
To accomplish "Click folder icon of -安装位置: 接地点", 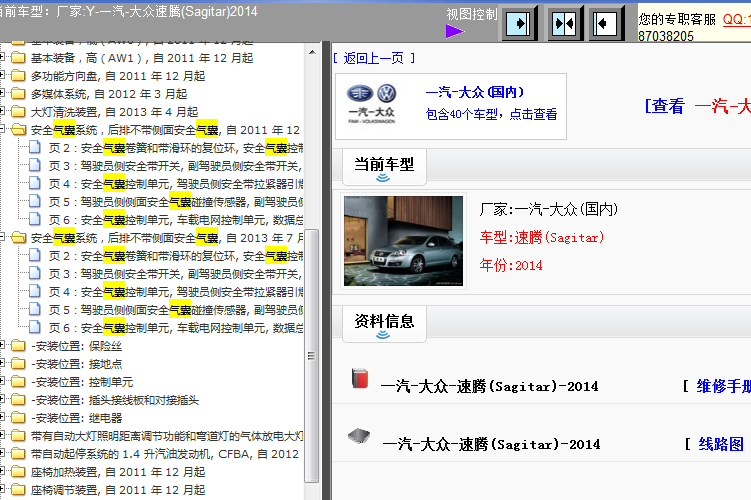I will pos(18,364).
